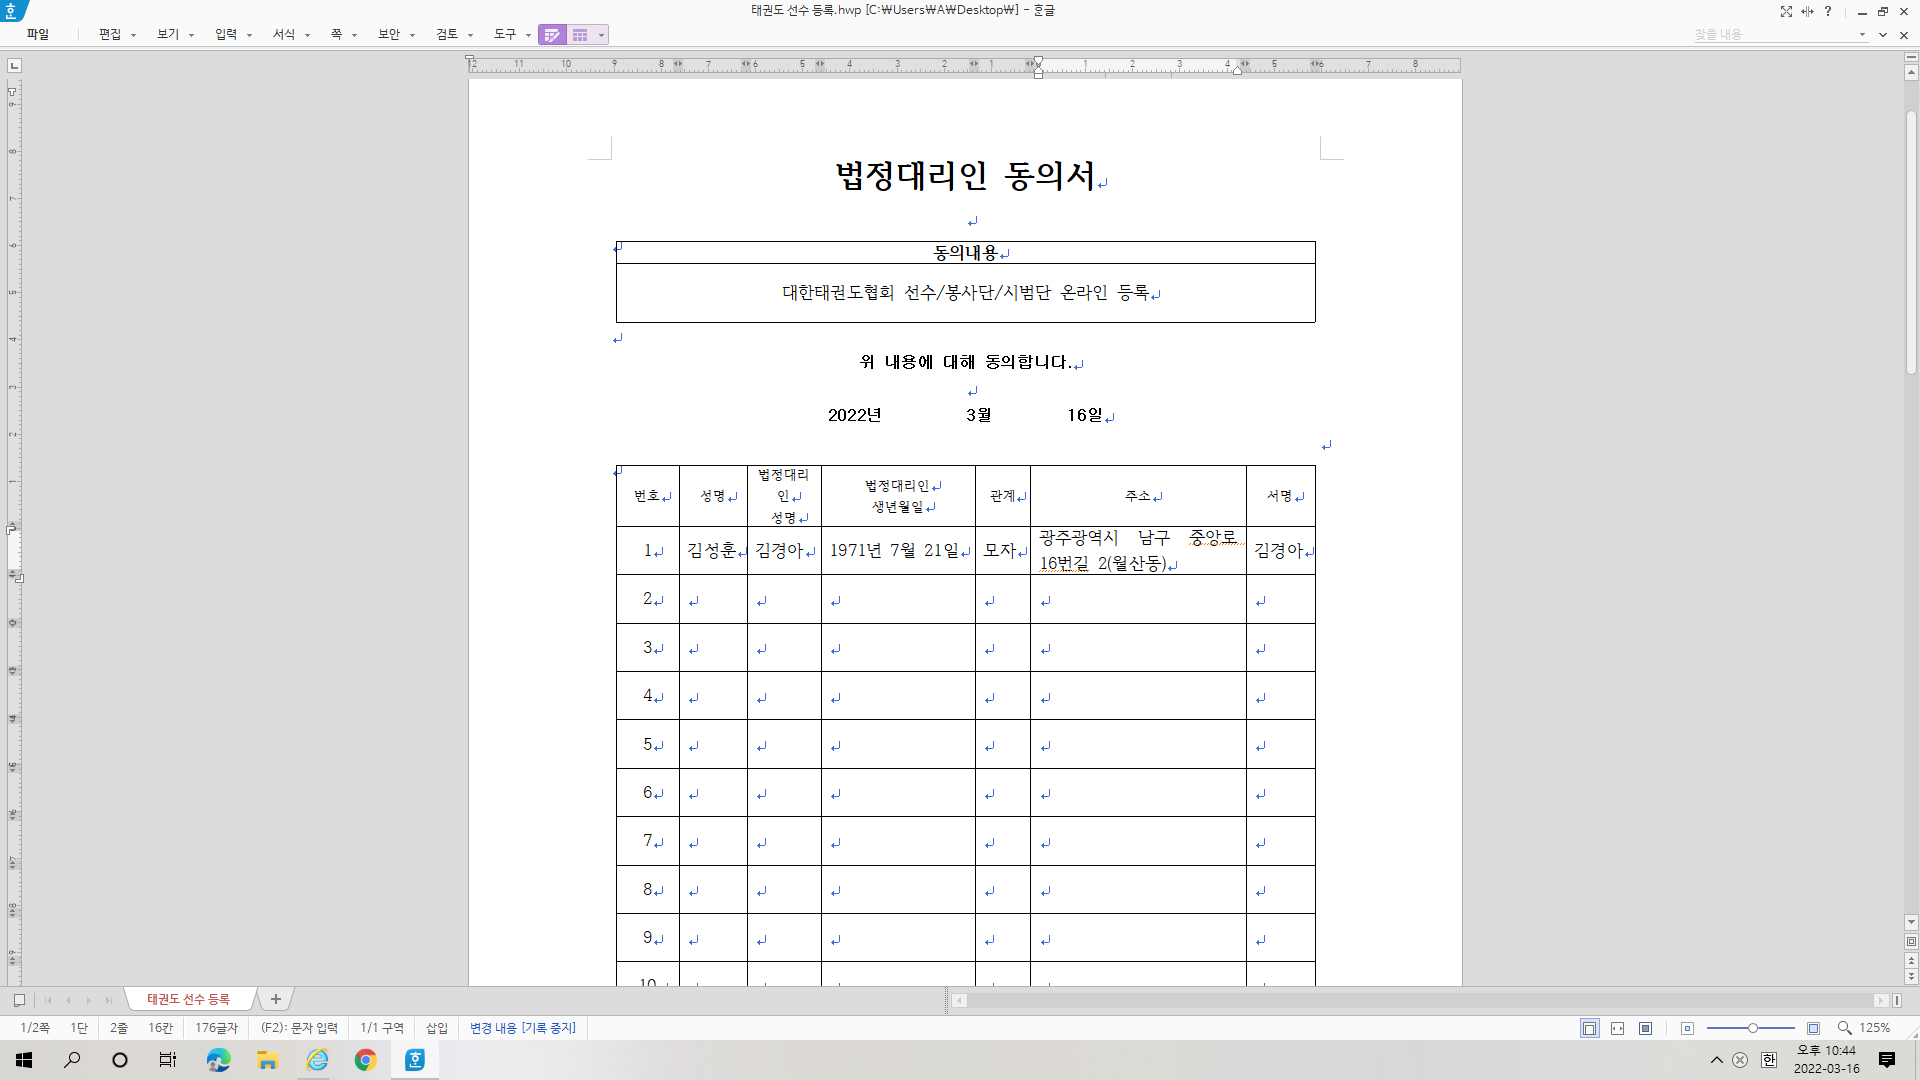Click the purple document tools icon in menu bar
This screenshot has width=1920, height=1080.
click(x=552, y=35)
